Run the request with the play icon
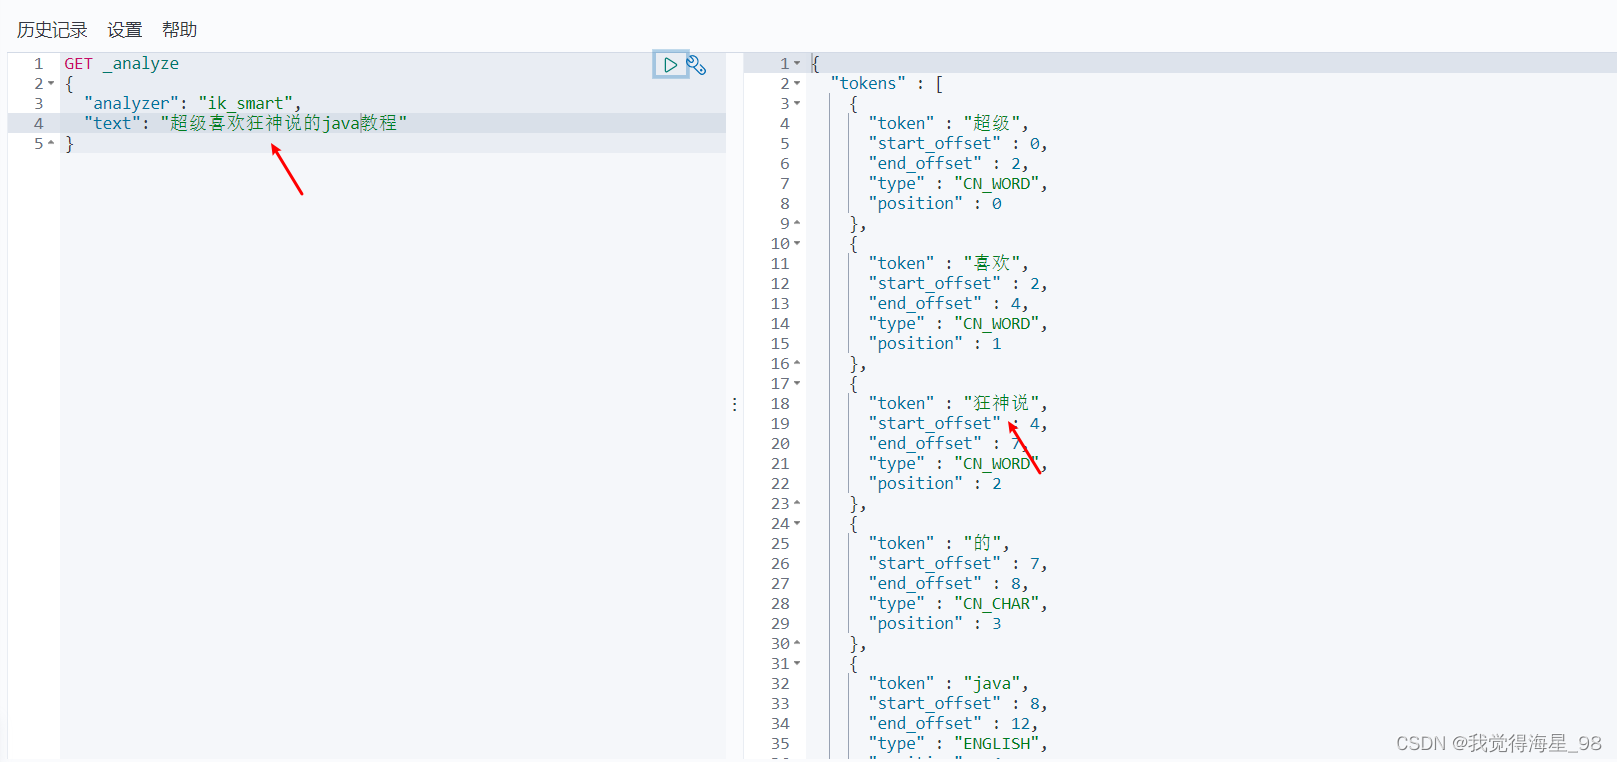 (670, 65)
